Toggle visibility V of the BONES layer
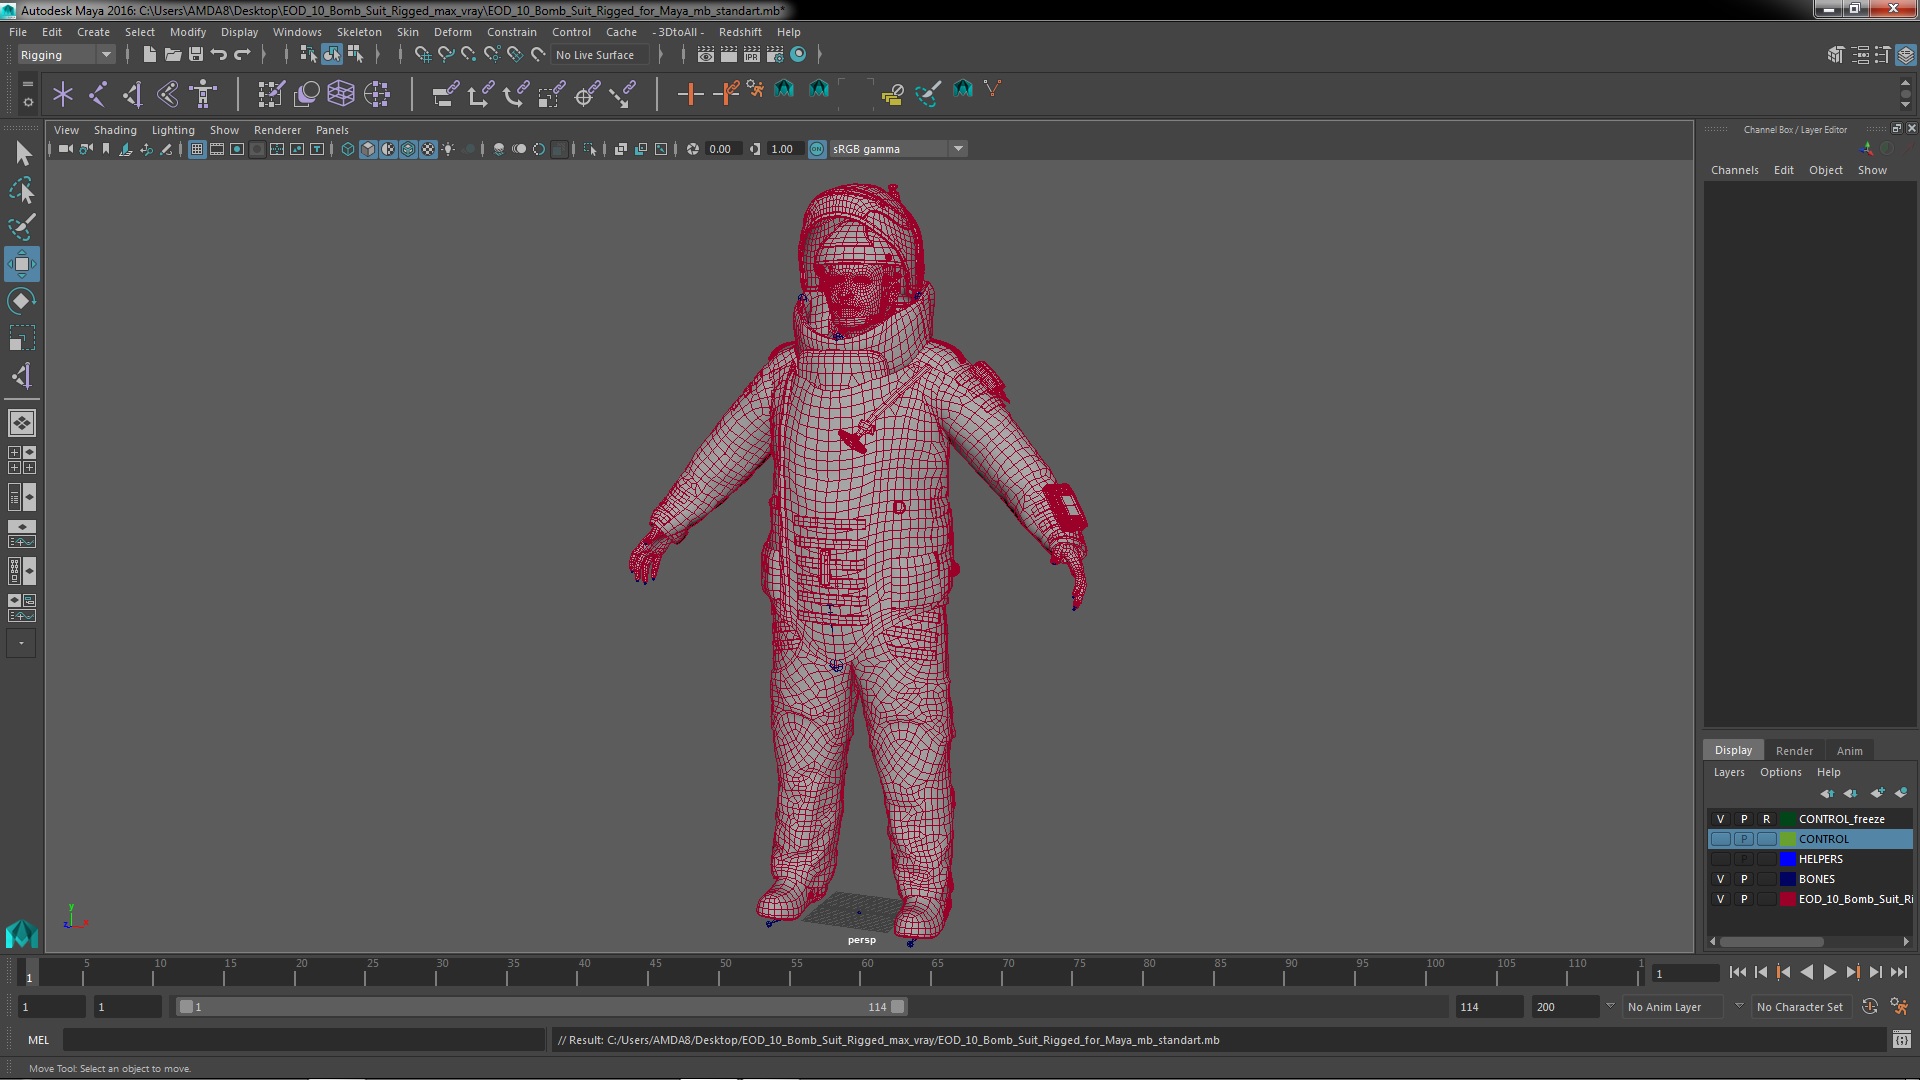Image resolution: width=1920 pixels, height=1080 pixels. (1721, 879)
